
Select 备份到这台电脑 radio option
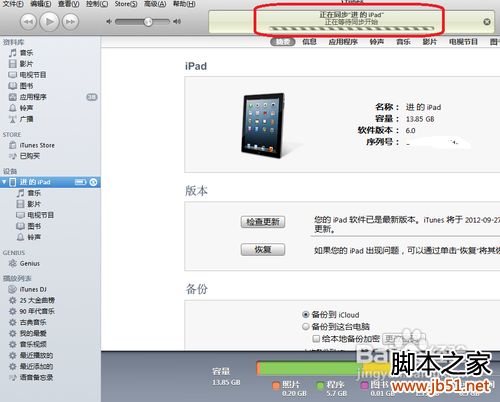click(x=305, y=327)
